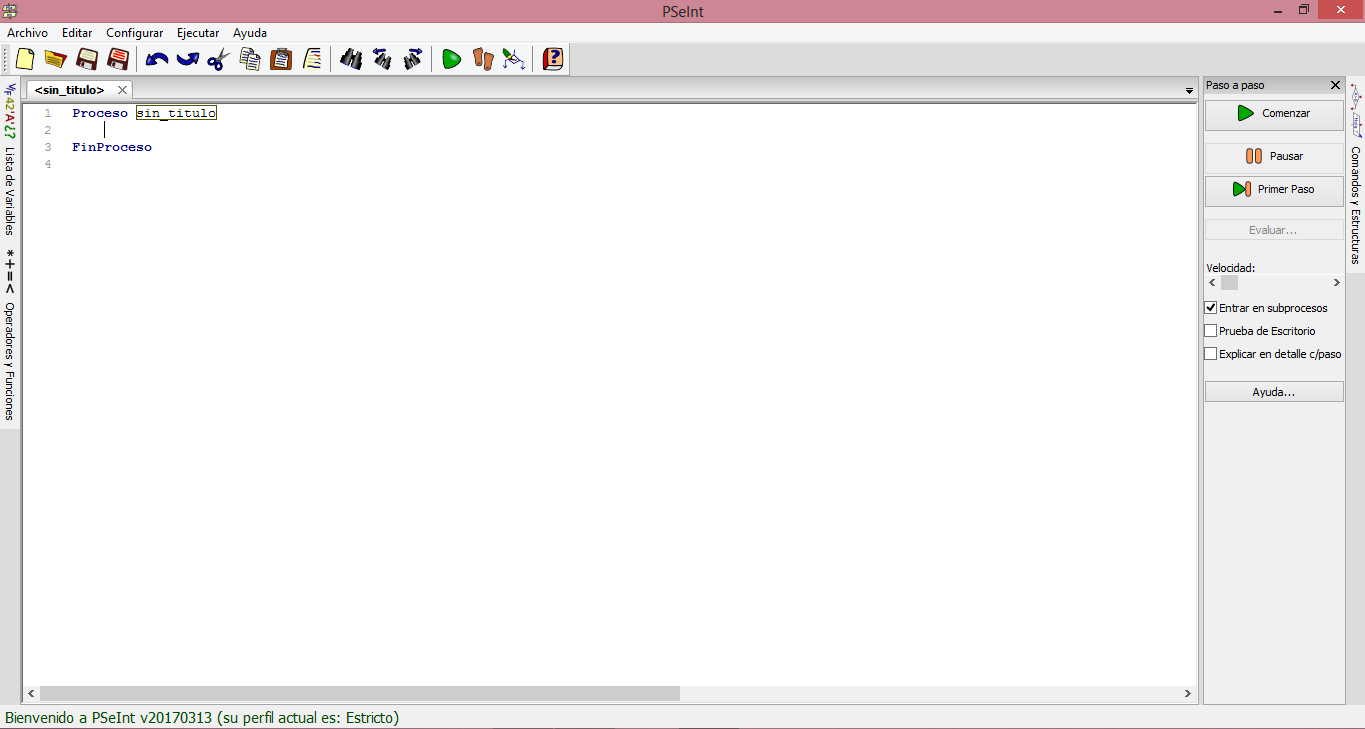Close the Paso a paso panel
This screenshot has width=1365, height=729.
pos(1335,85)
